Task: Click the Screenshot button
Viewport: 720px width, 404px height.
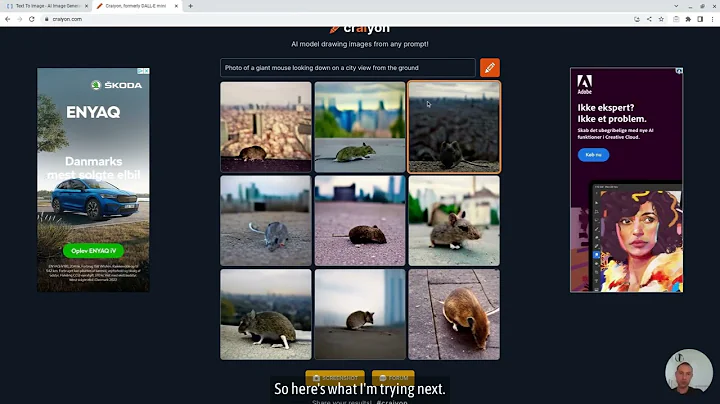Action: point(335,377)
